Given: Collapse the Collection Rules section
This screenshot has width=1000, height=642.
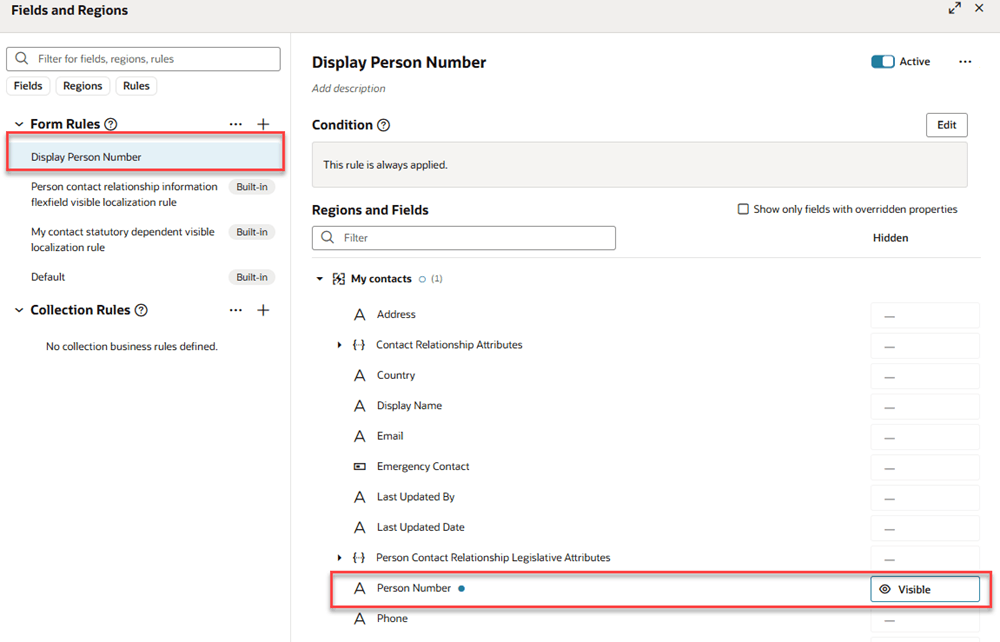Looking at the screenshot, I should tap(19, 310).
